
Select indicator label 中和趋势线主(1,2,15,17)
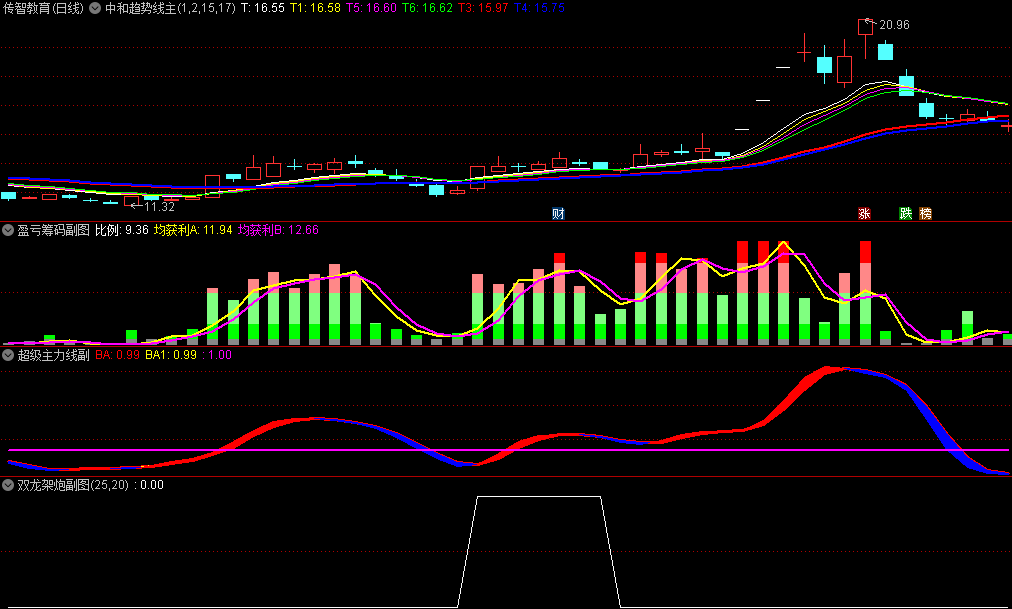170,8
